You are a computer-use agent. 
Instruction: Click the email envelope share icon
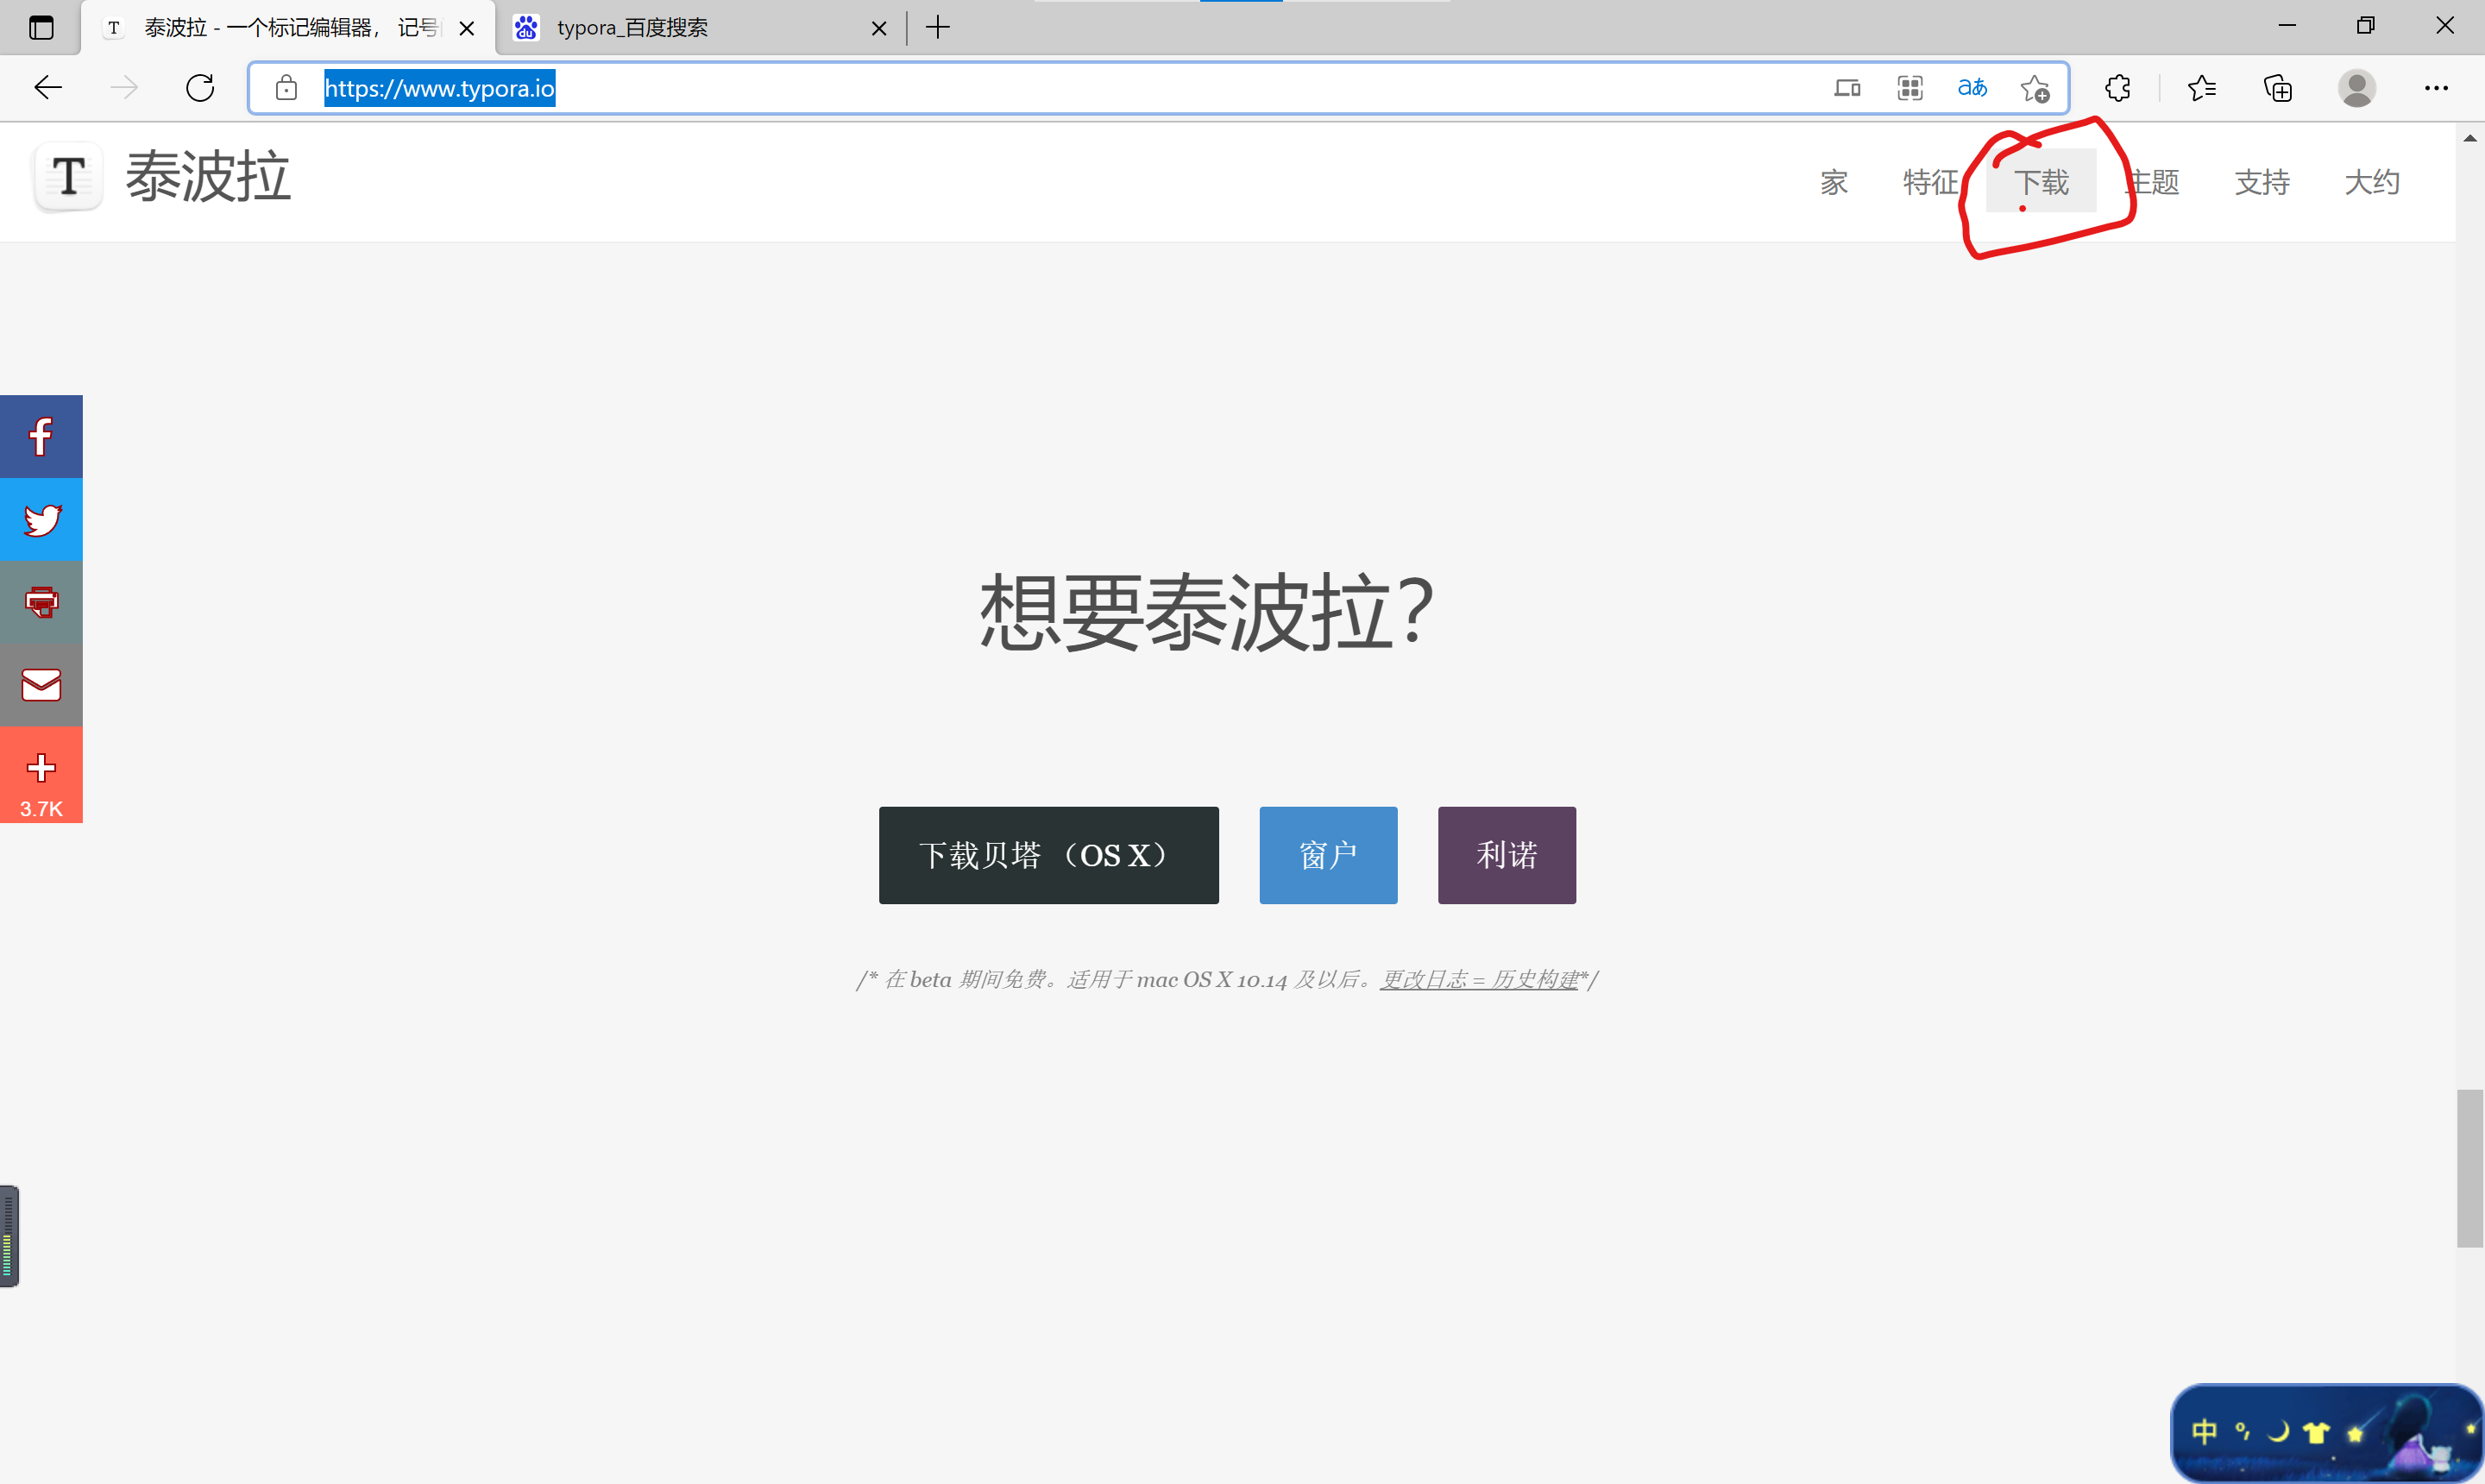(x=41, y=685)
